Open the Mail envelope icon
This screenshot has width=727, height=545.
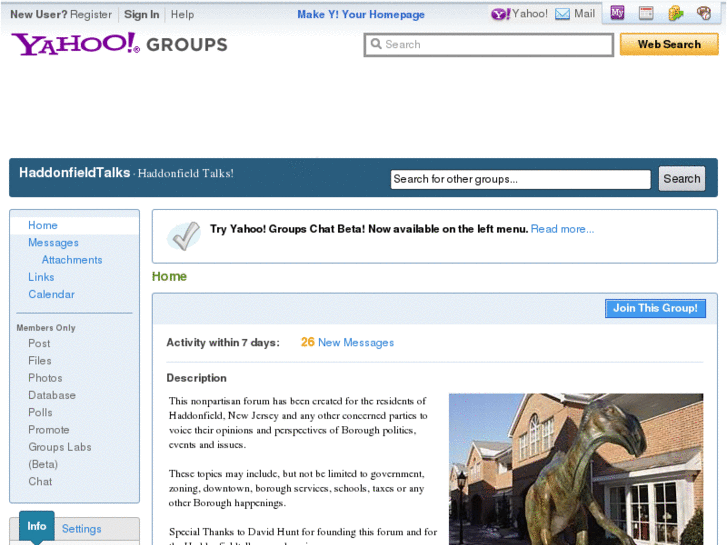click(562, 14)
